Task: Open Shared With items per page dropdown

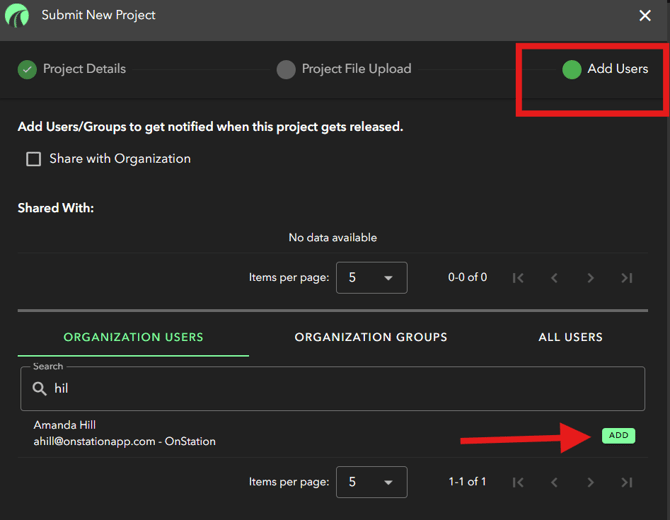Action: pos(371,278)
